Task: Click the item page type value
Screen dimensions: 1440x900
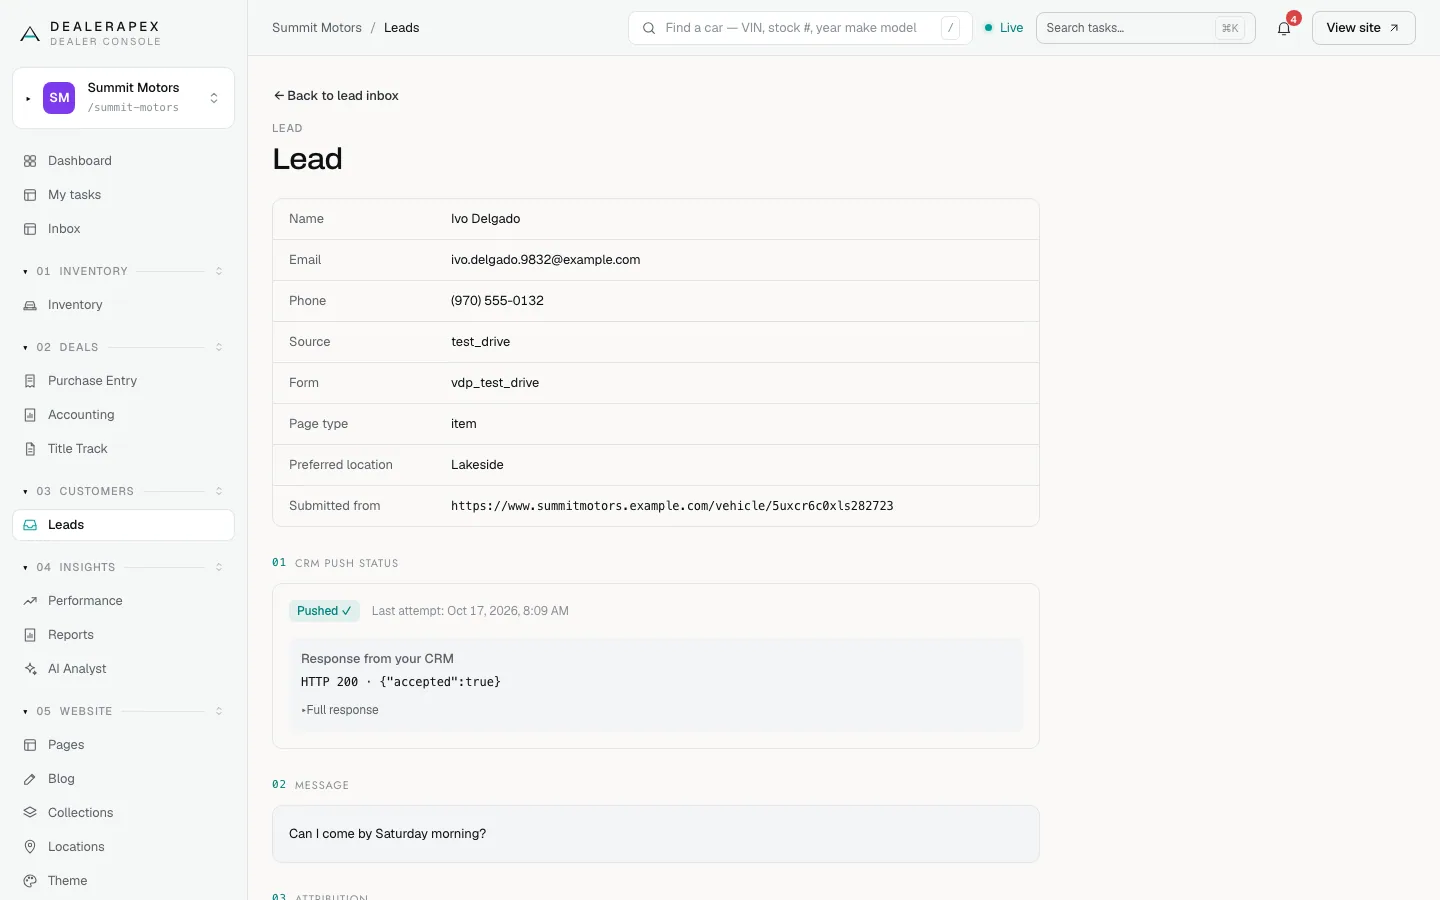Action: point(463,424)
